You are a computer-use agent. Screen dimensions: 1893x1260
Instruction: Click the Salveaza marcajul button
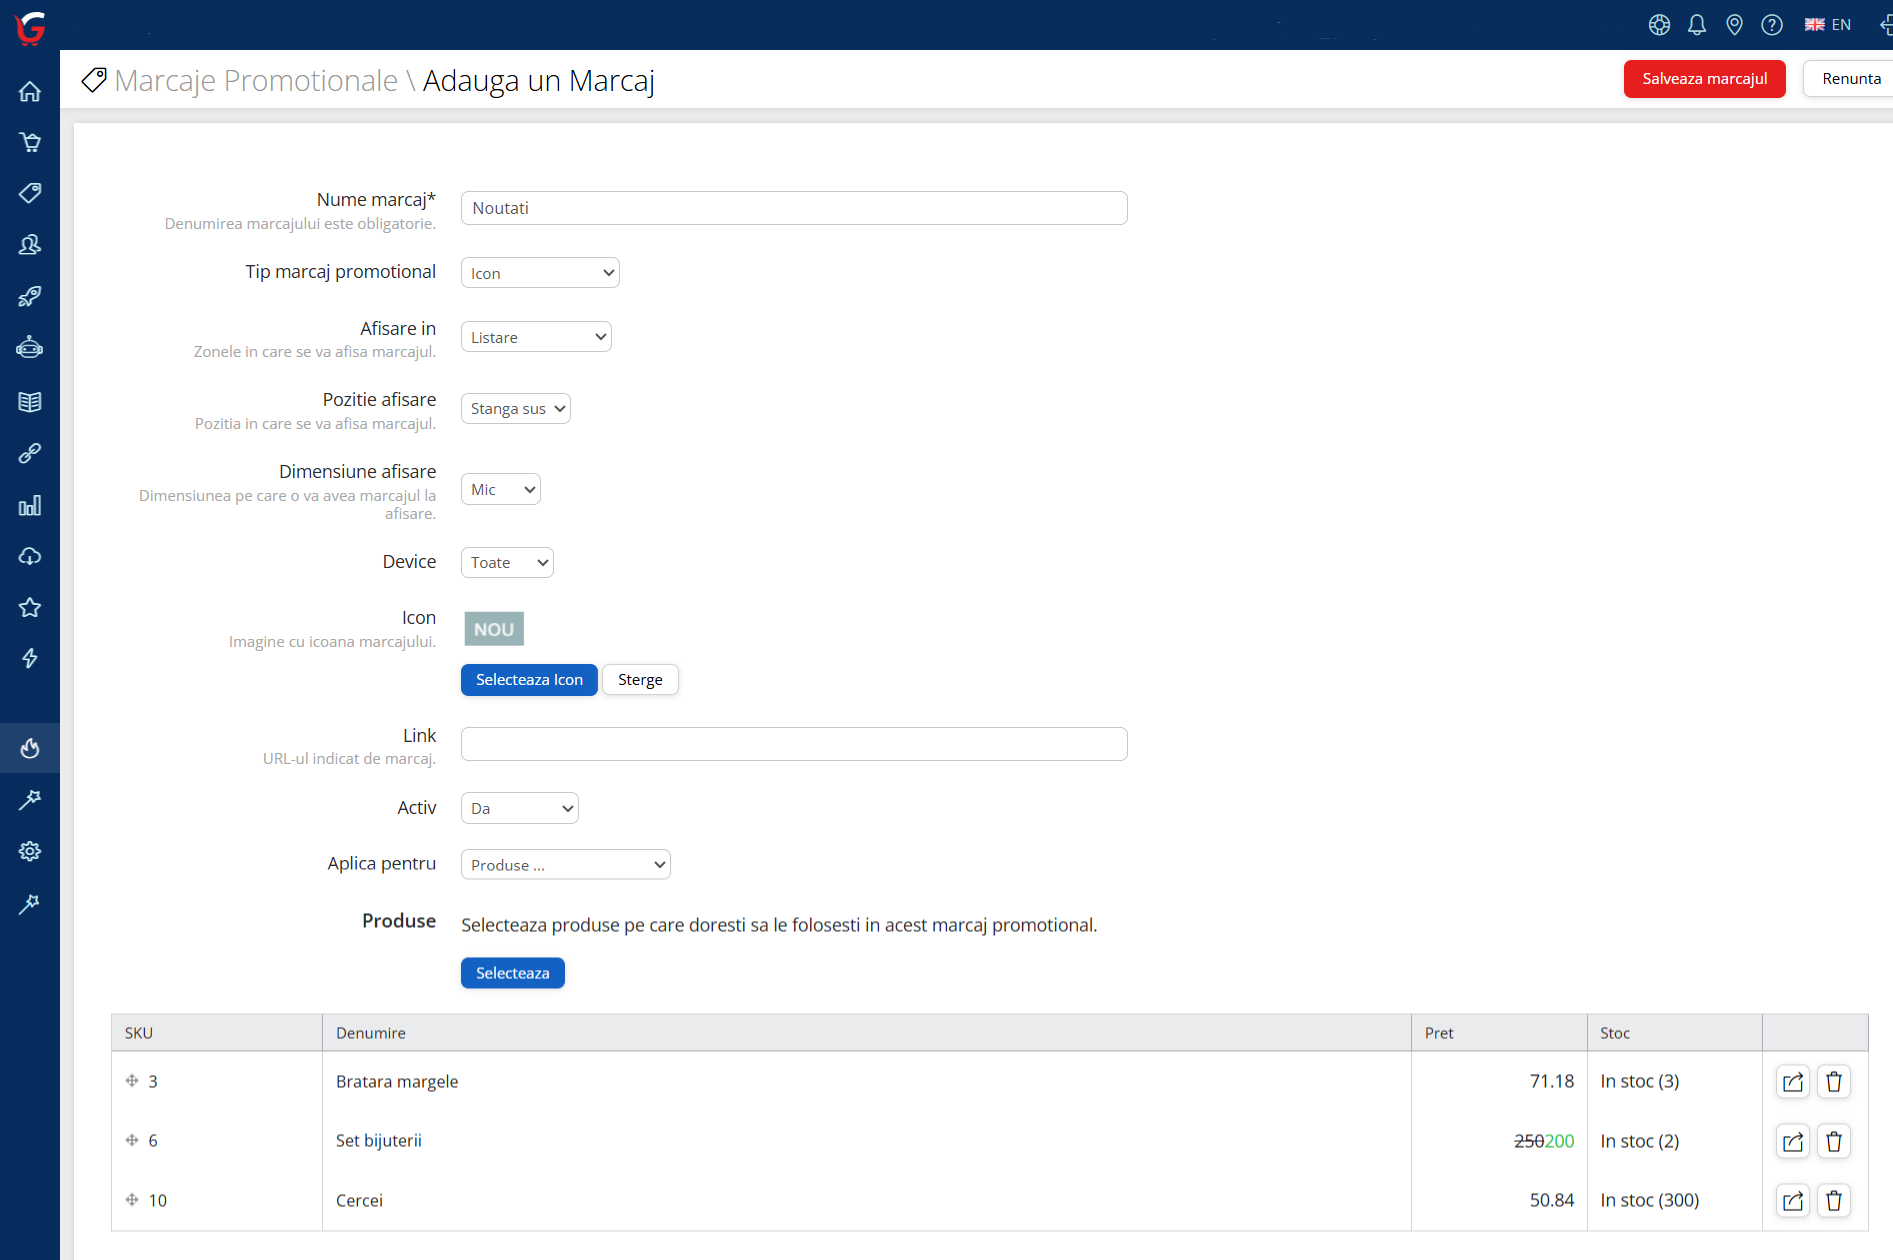click(1704, 79)
